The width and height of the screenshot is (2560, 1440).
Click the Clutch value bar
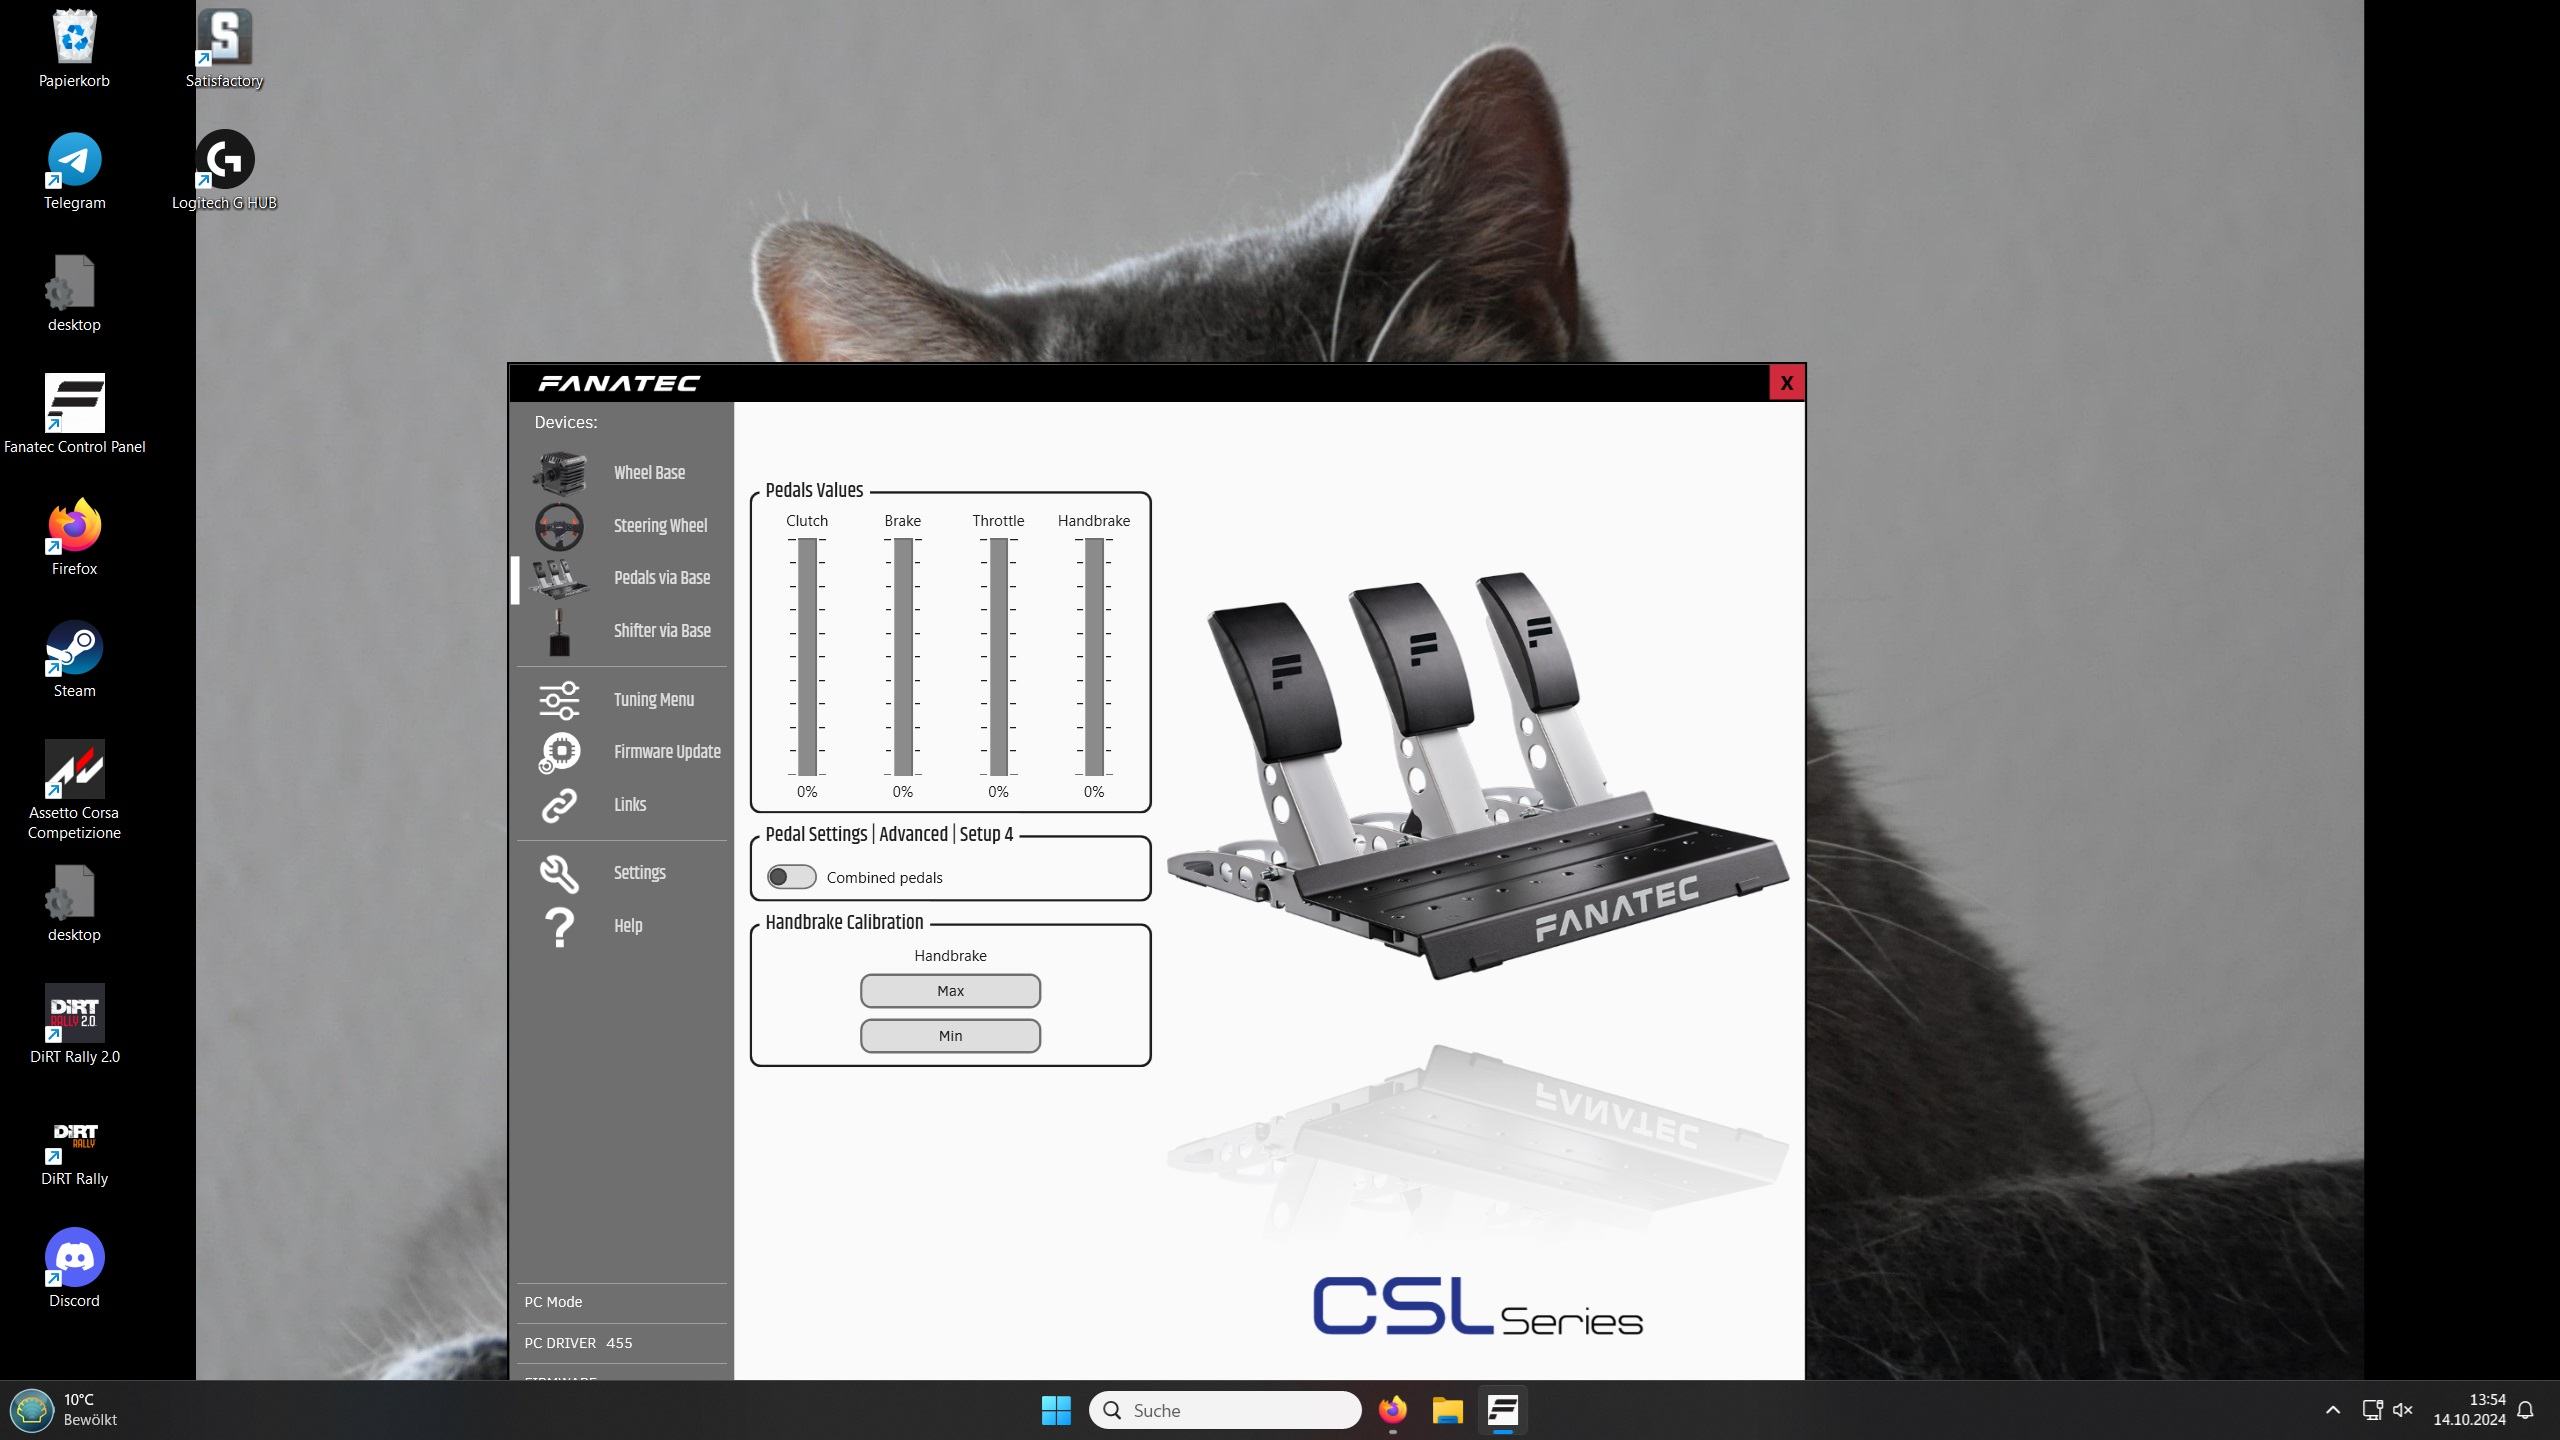pos(807,657)
